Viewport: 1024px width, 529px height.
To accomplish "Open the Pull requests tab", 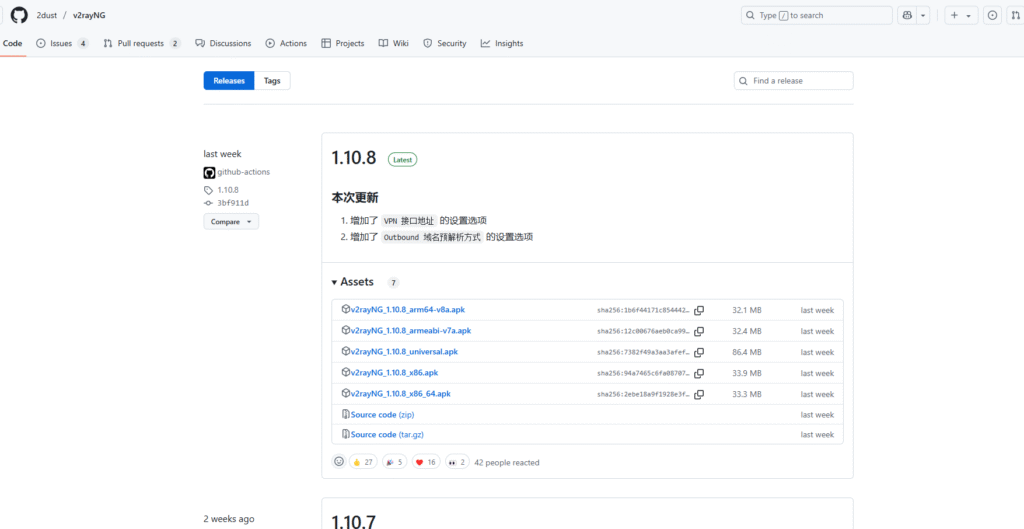I will pos(141,44).
